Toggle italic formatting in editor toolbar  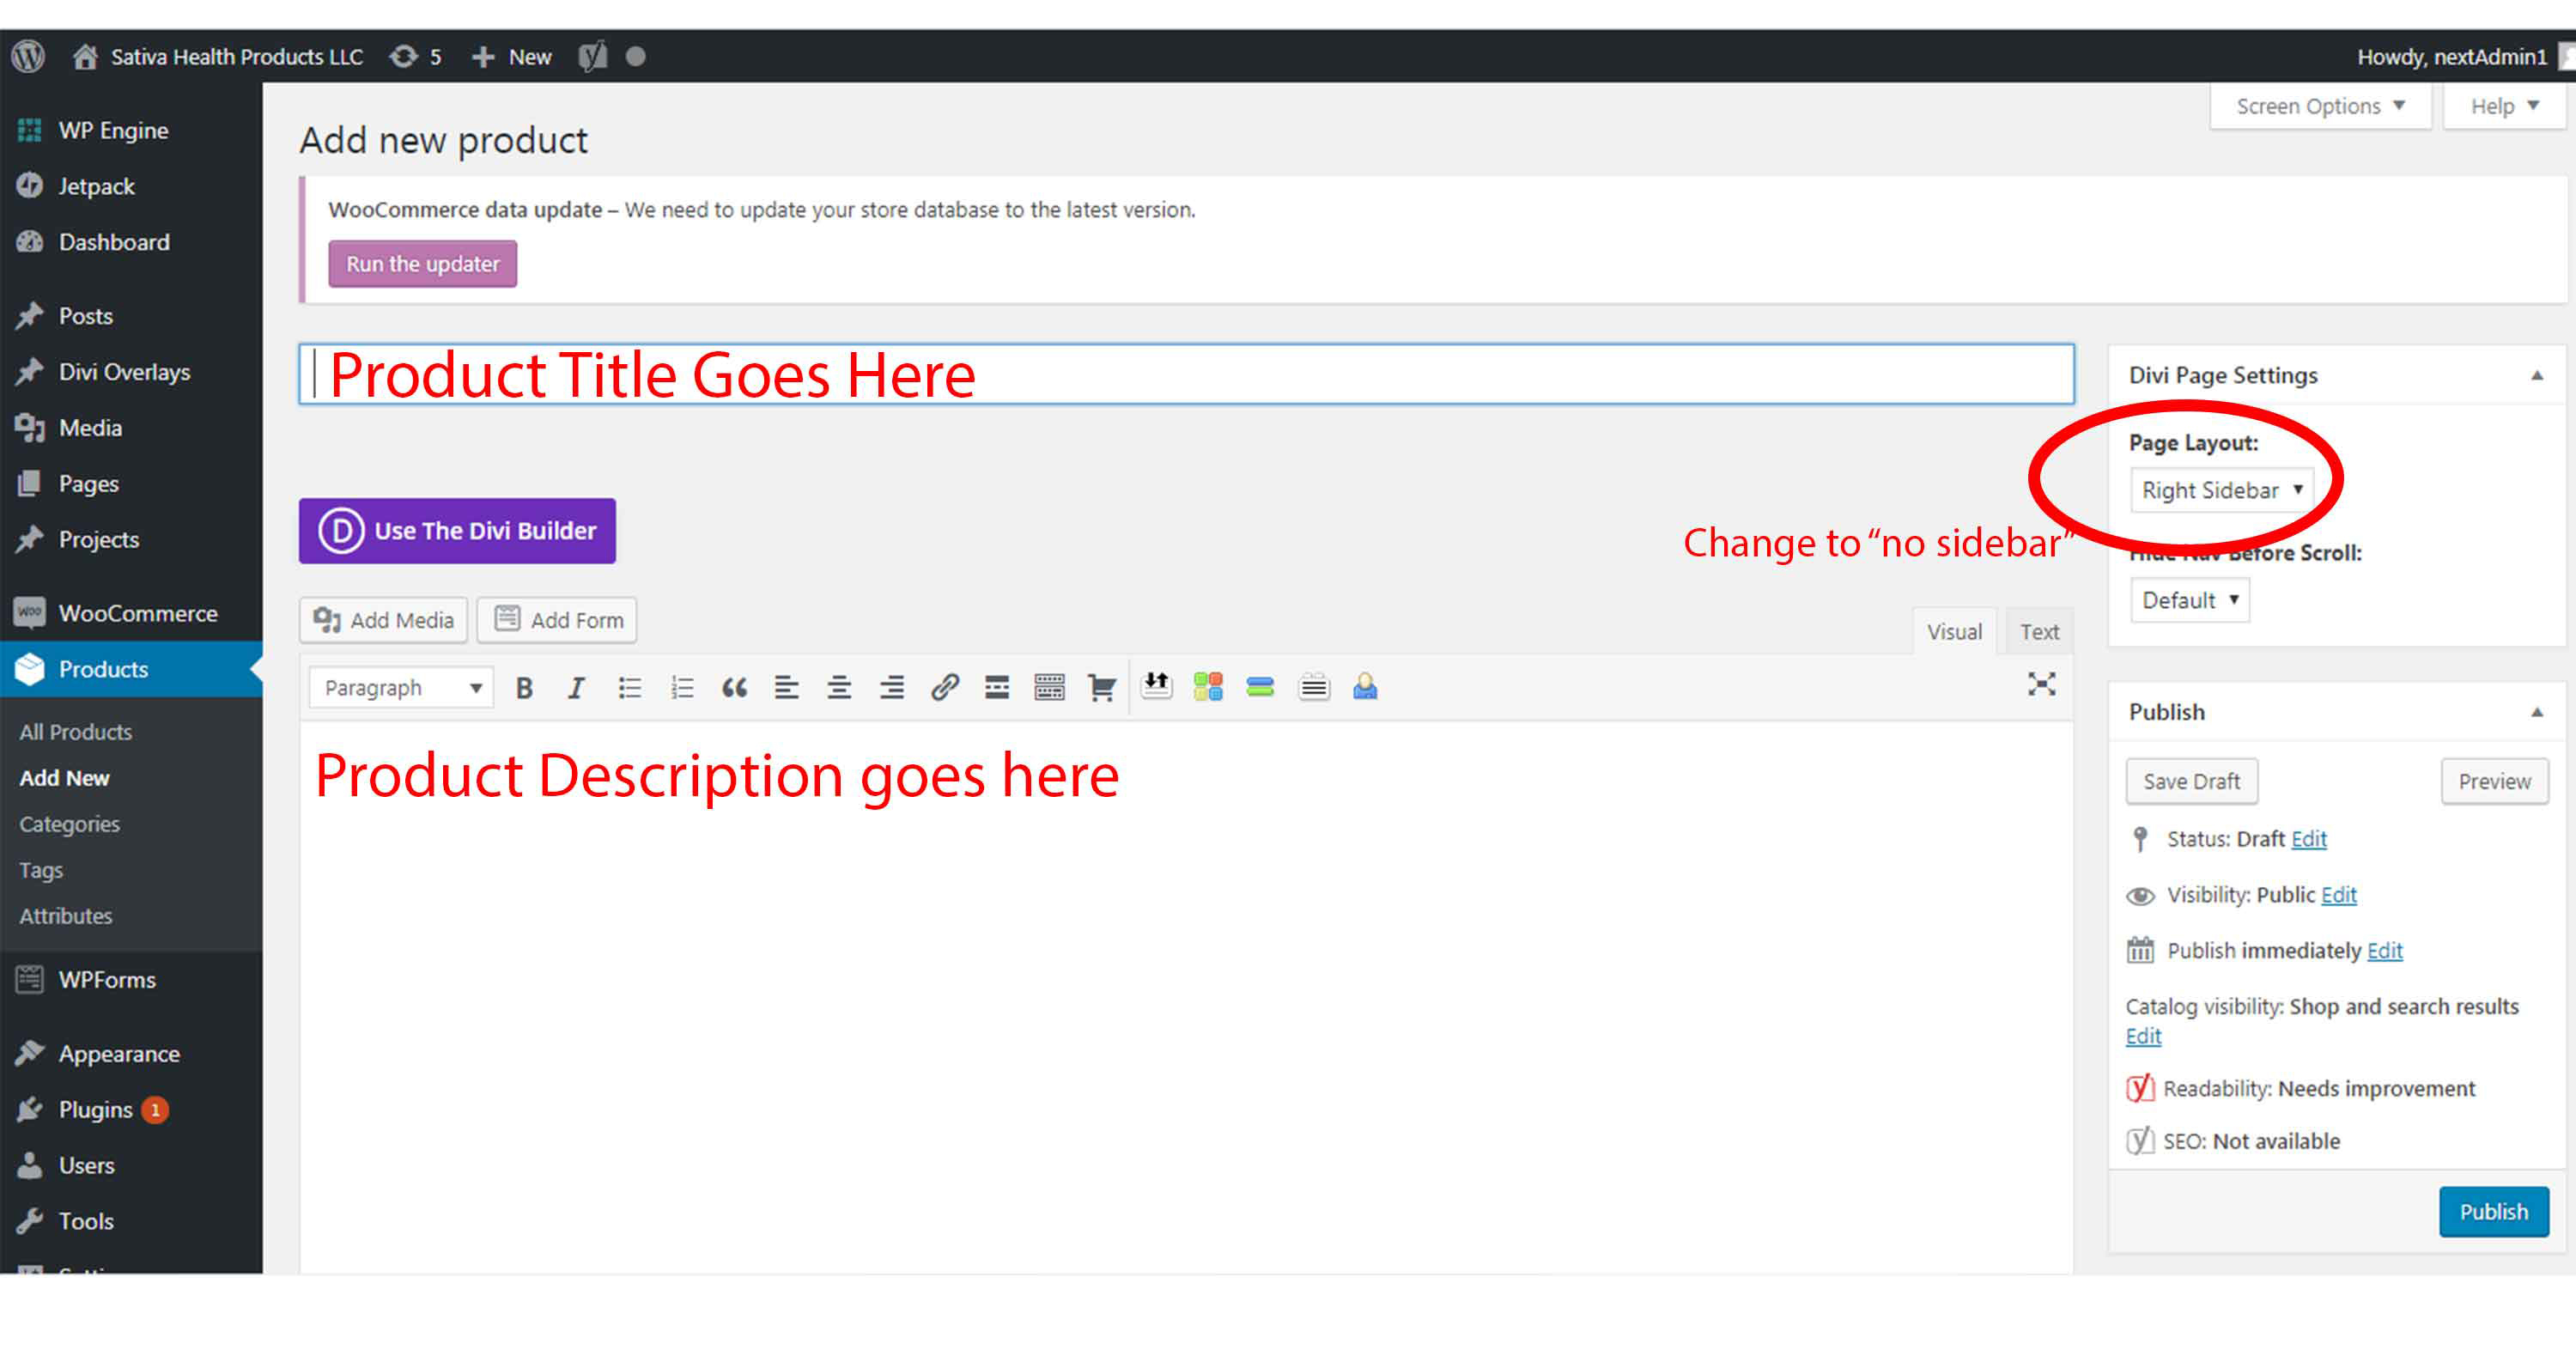pos(576,688)
